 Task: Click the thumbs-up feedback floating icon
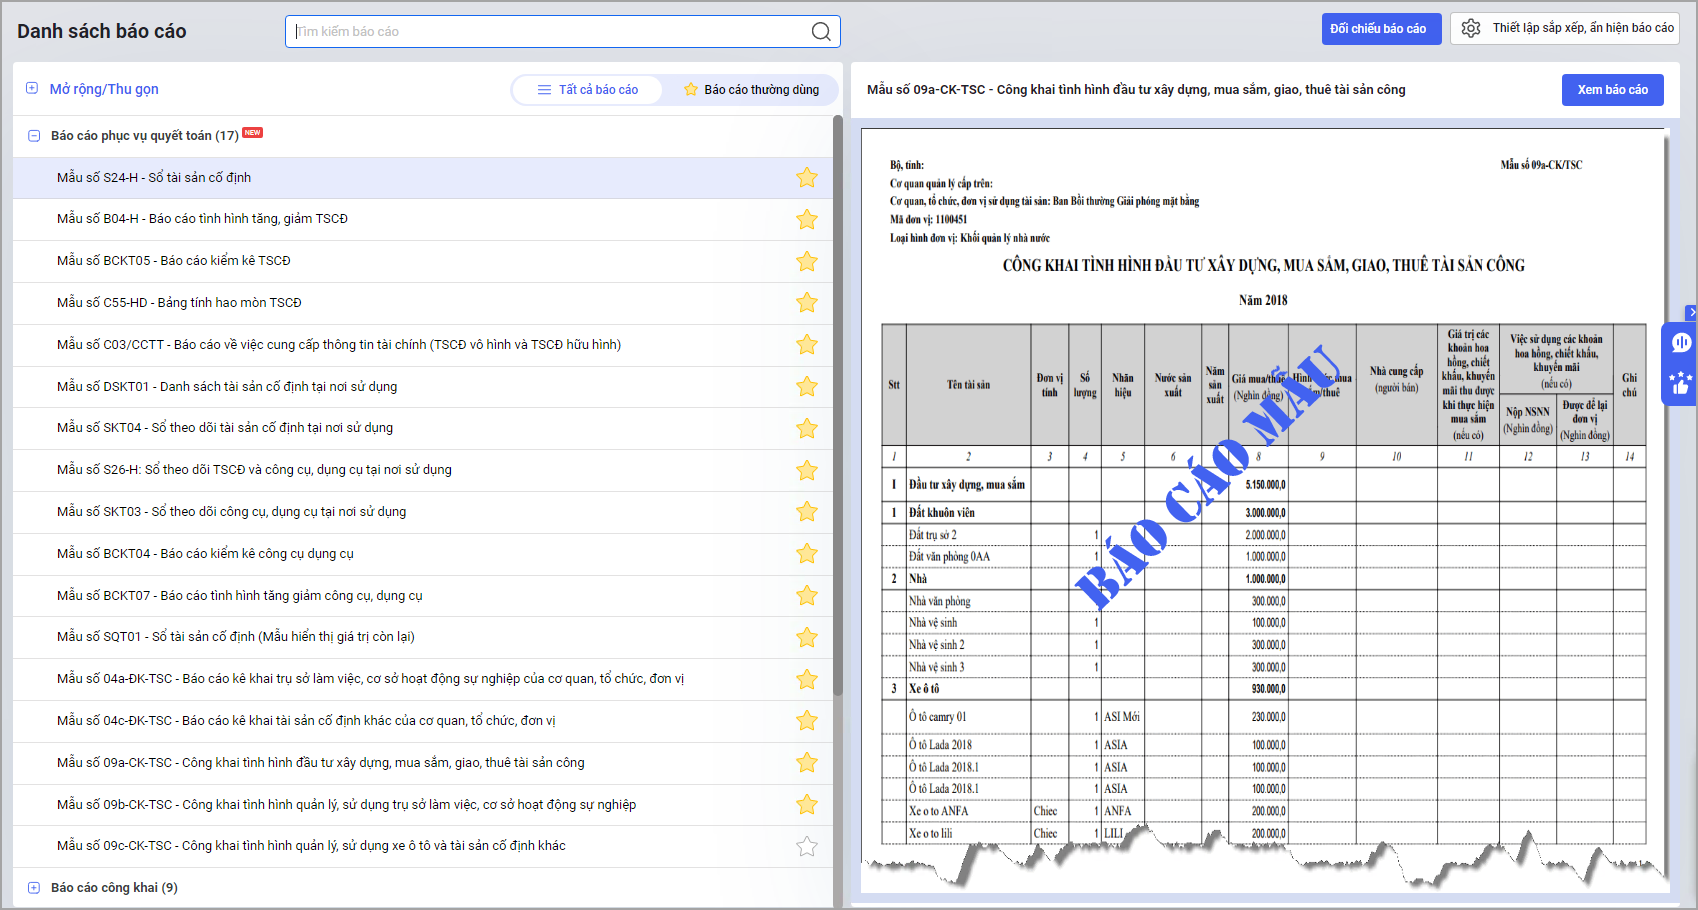coord(1681,384)
